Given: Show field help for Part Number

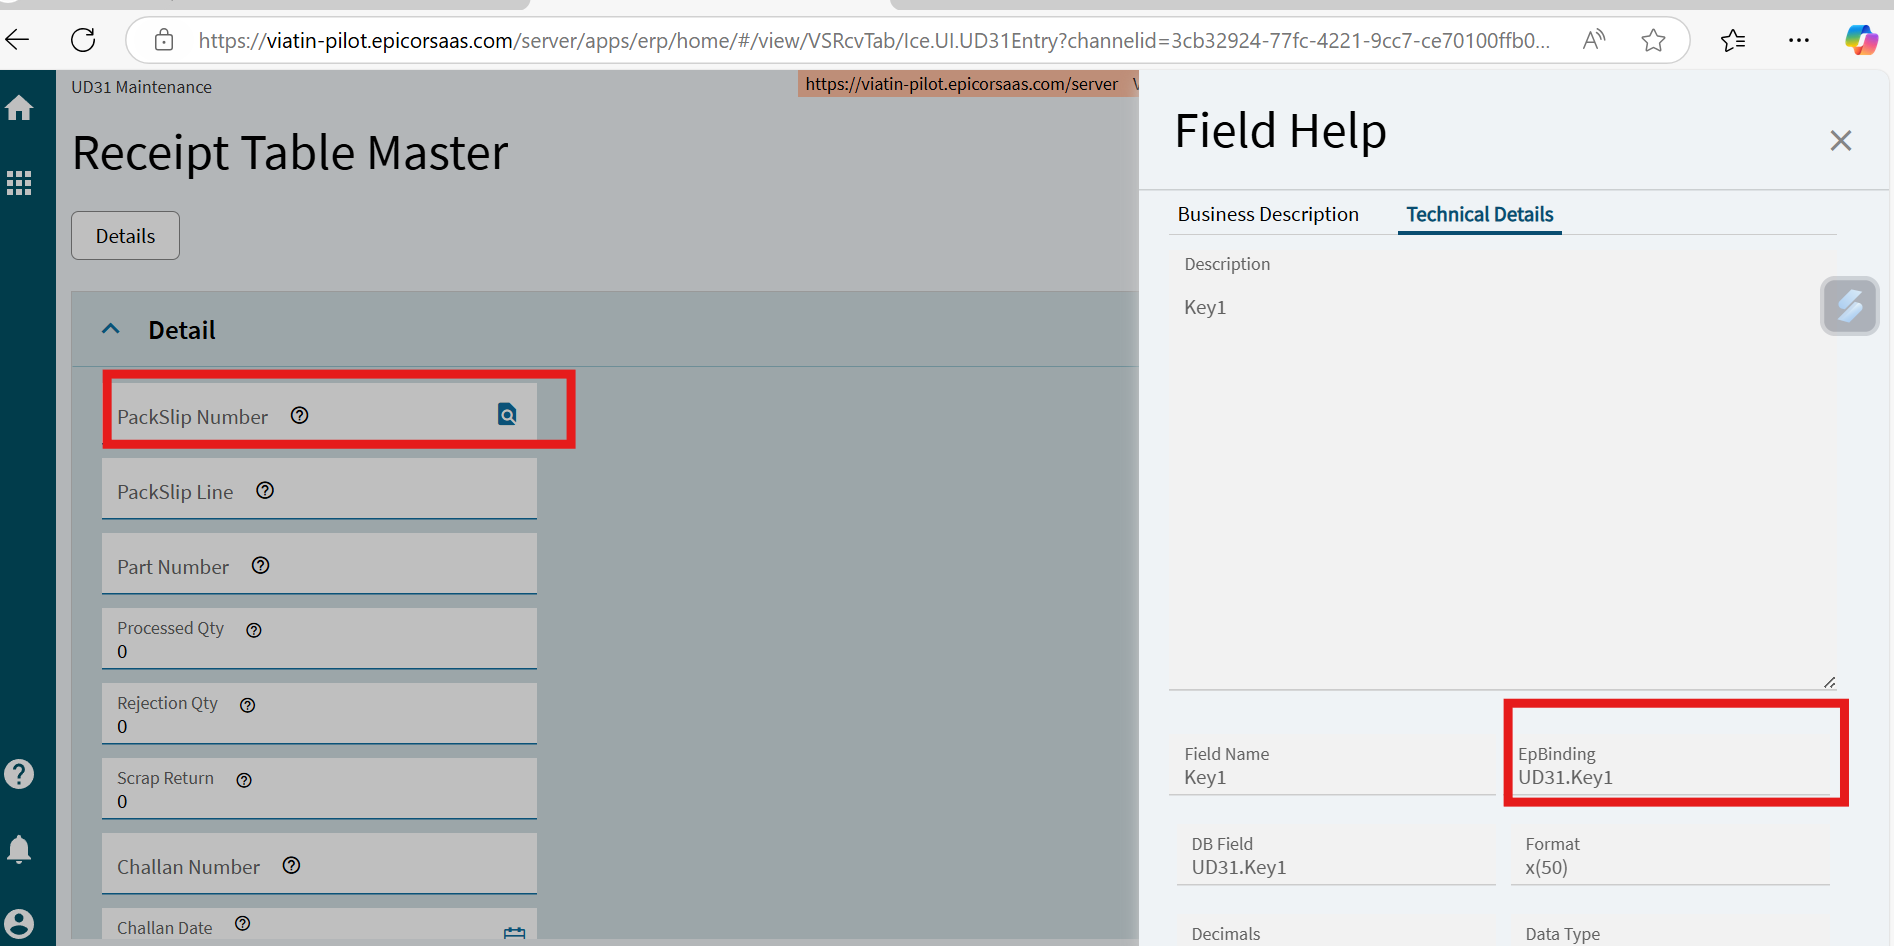Looking at the screenshot, I should (261, 565).
